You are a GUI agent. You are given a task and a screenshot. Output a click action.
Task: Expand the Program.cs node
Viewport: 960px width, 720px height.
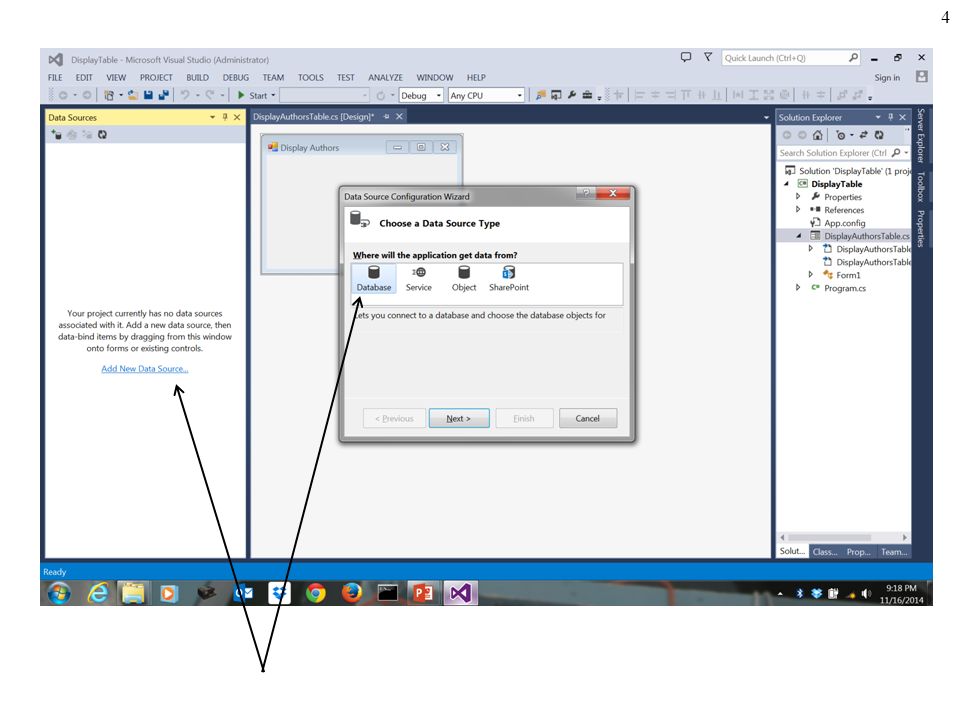798,287
